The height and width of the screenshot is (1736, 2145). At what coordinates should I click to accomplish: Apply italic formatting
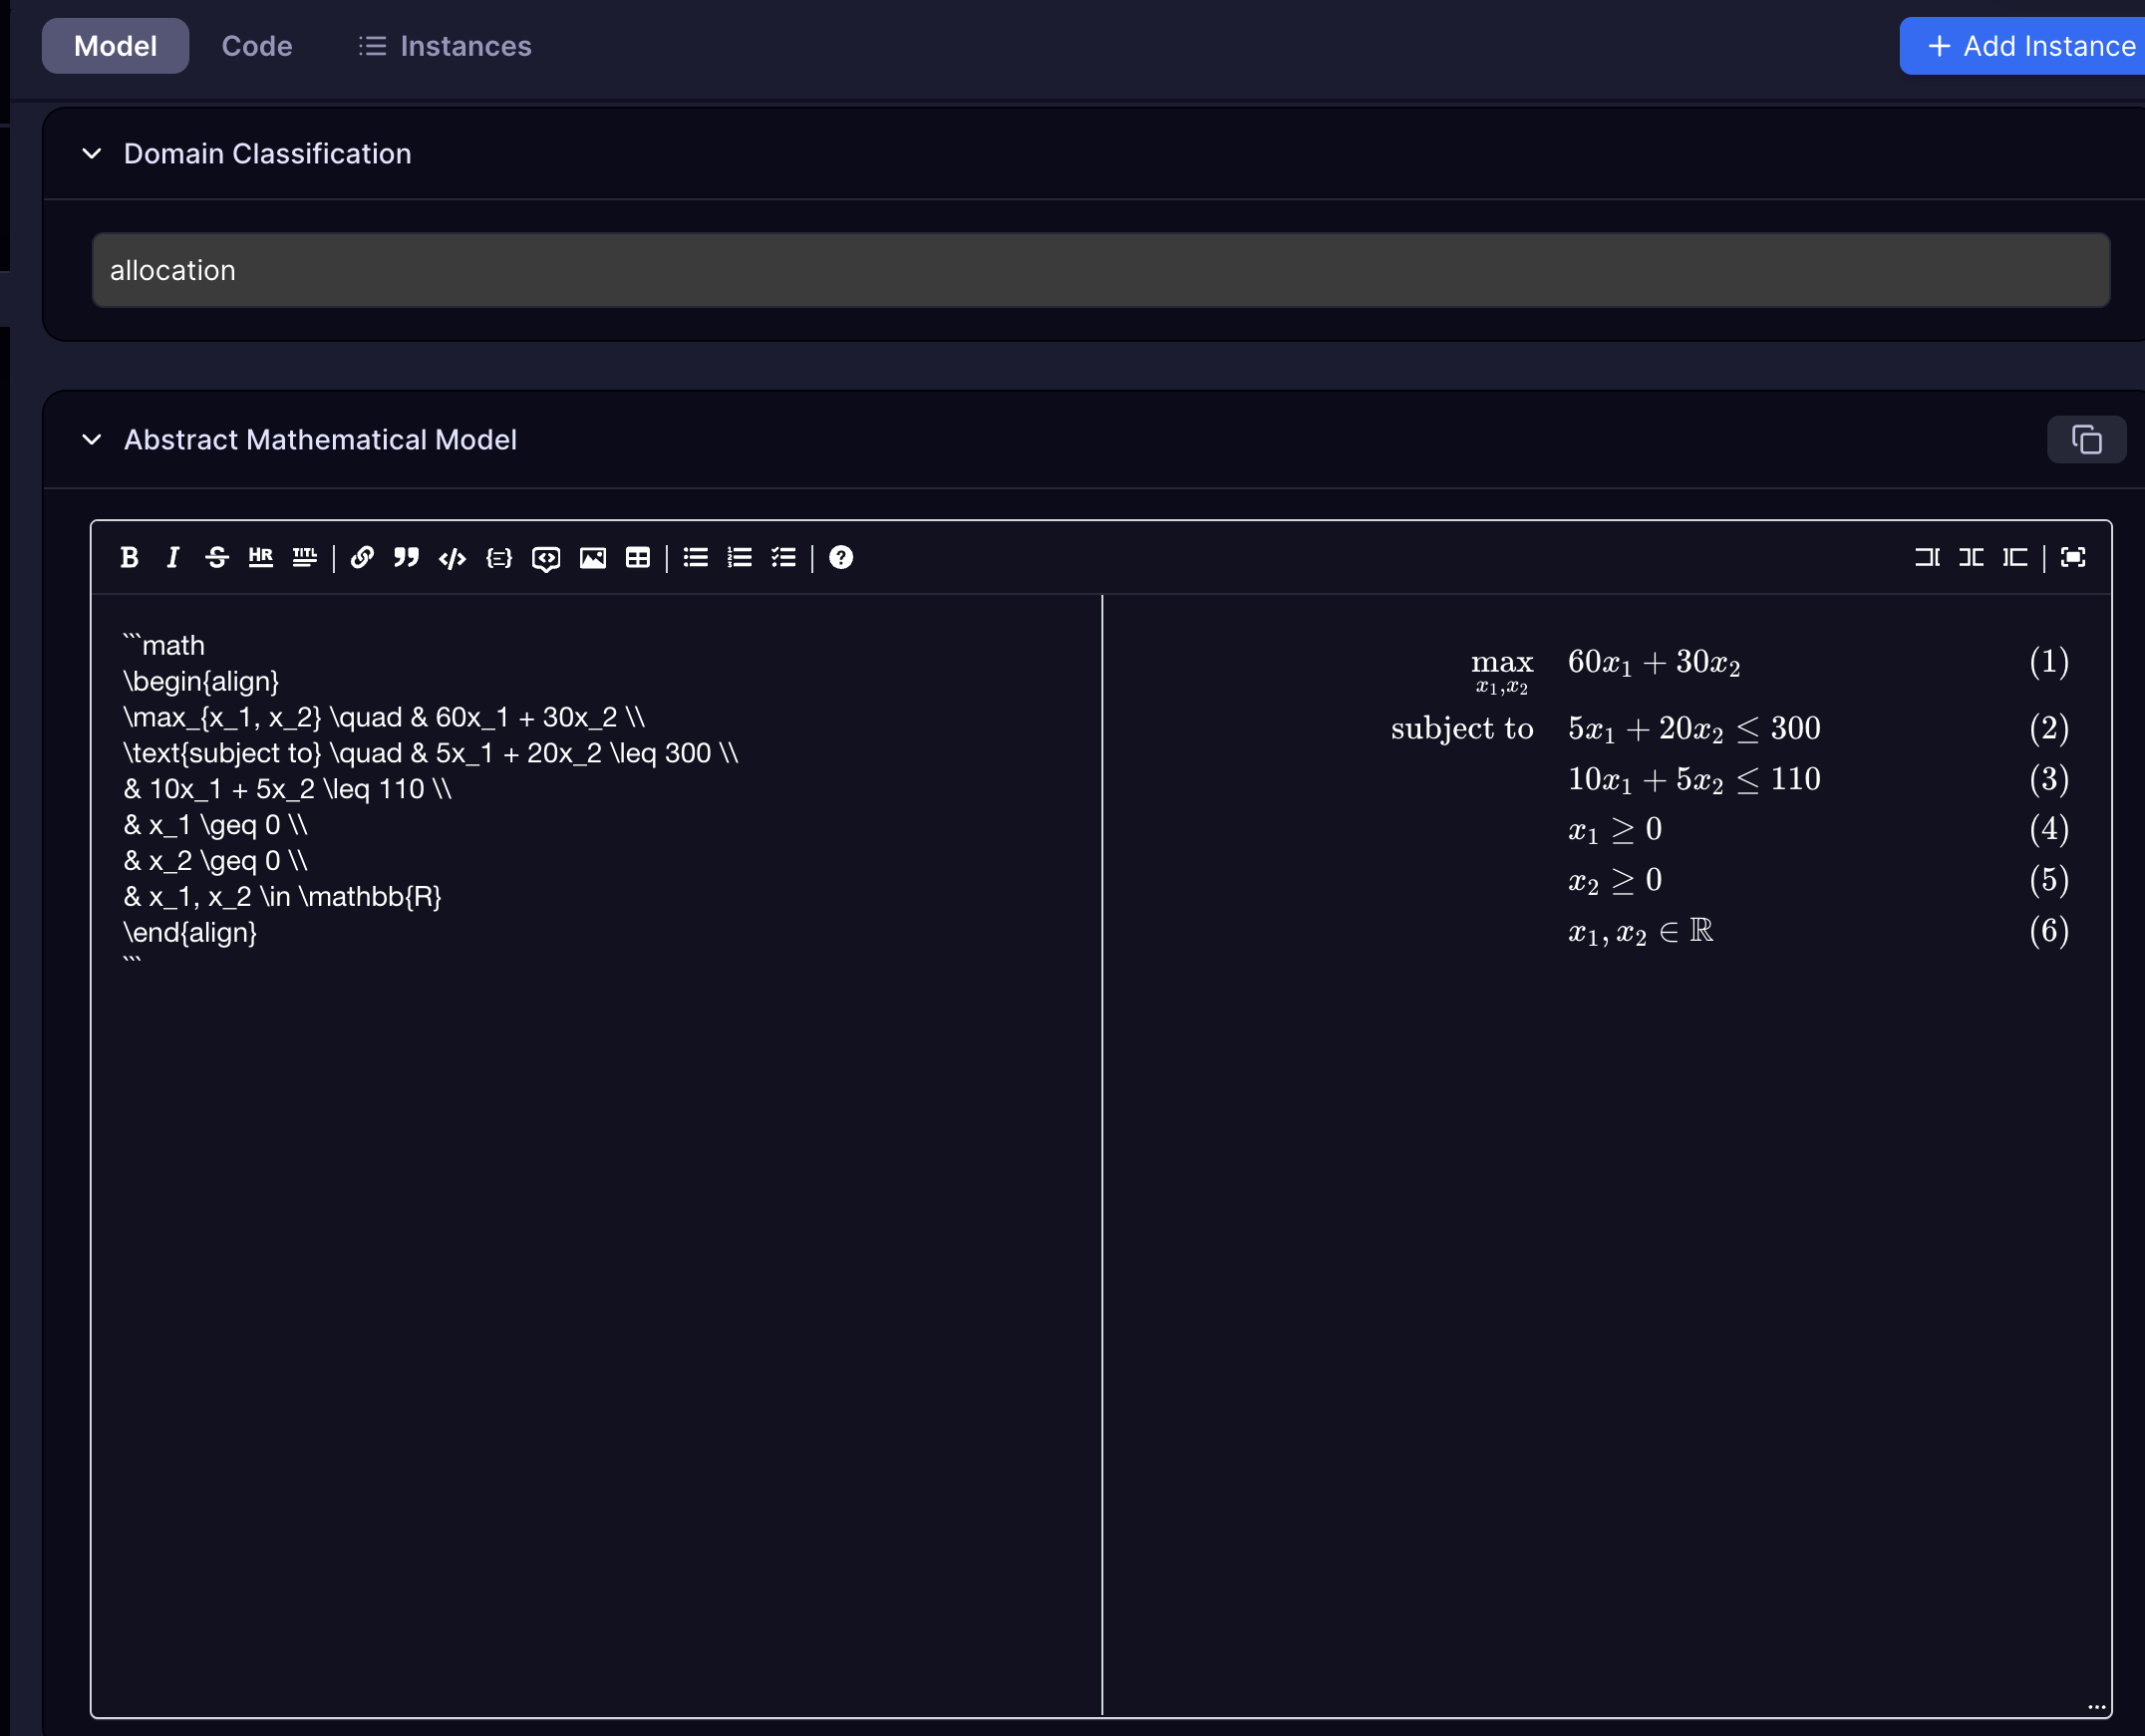coord(173,557)
